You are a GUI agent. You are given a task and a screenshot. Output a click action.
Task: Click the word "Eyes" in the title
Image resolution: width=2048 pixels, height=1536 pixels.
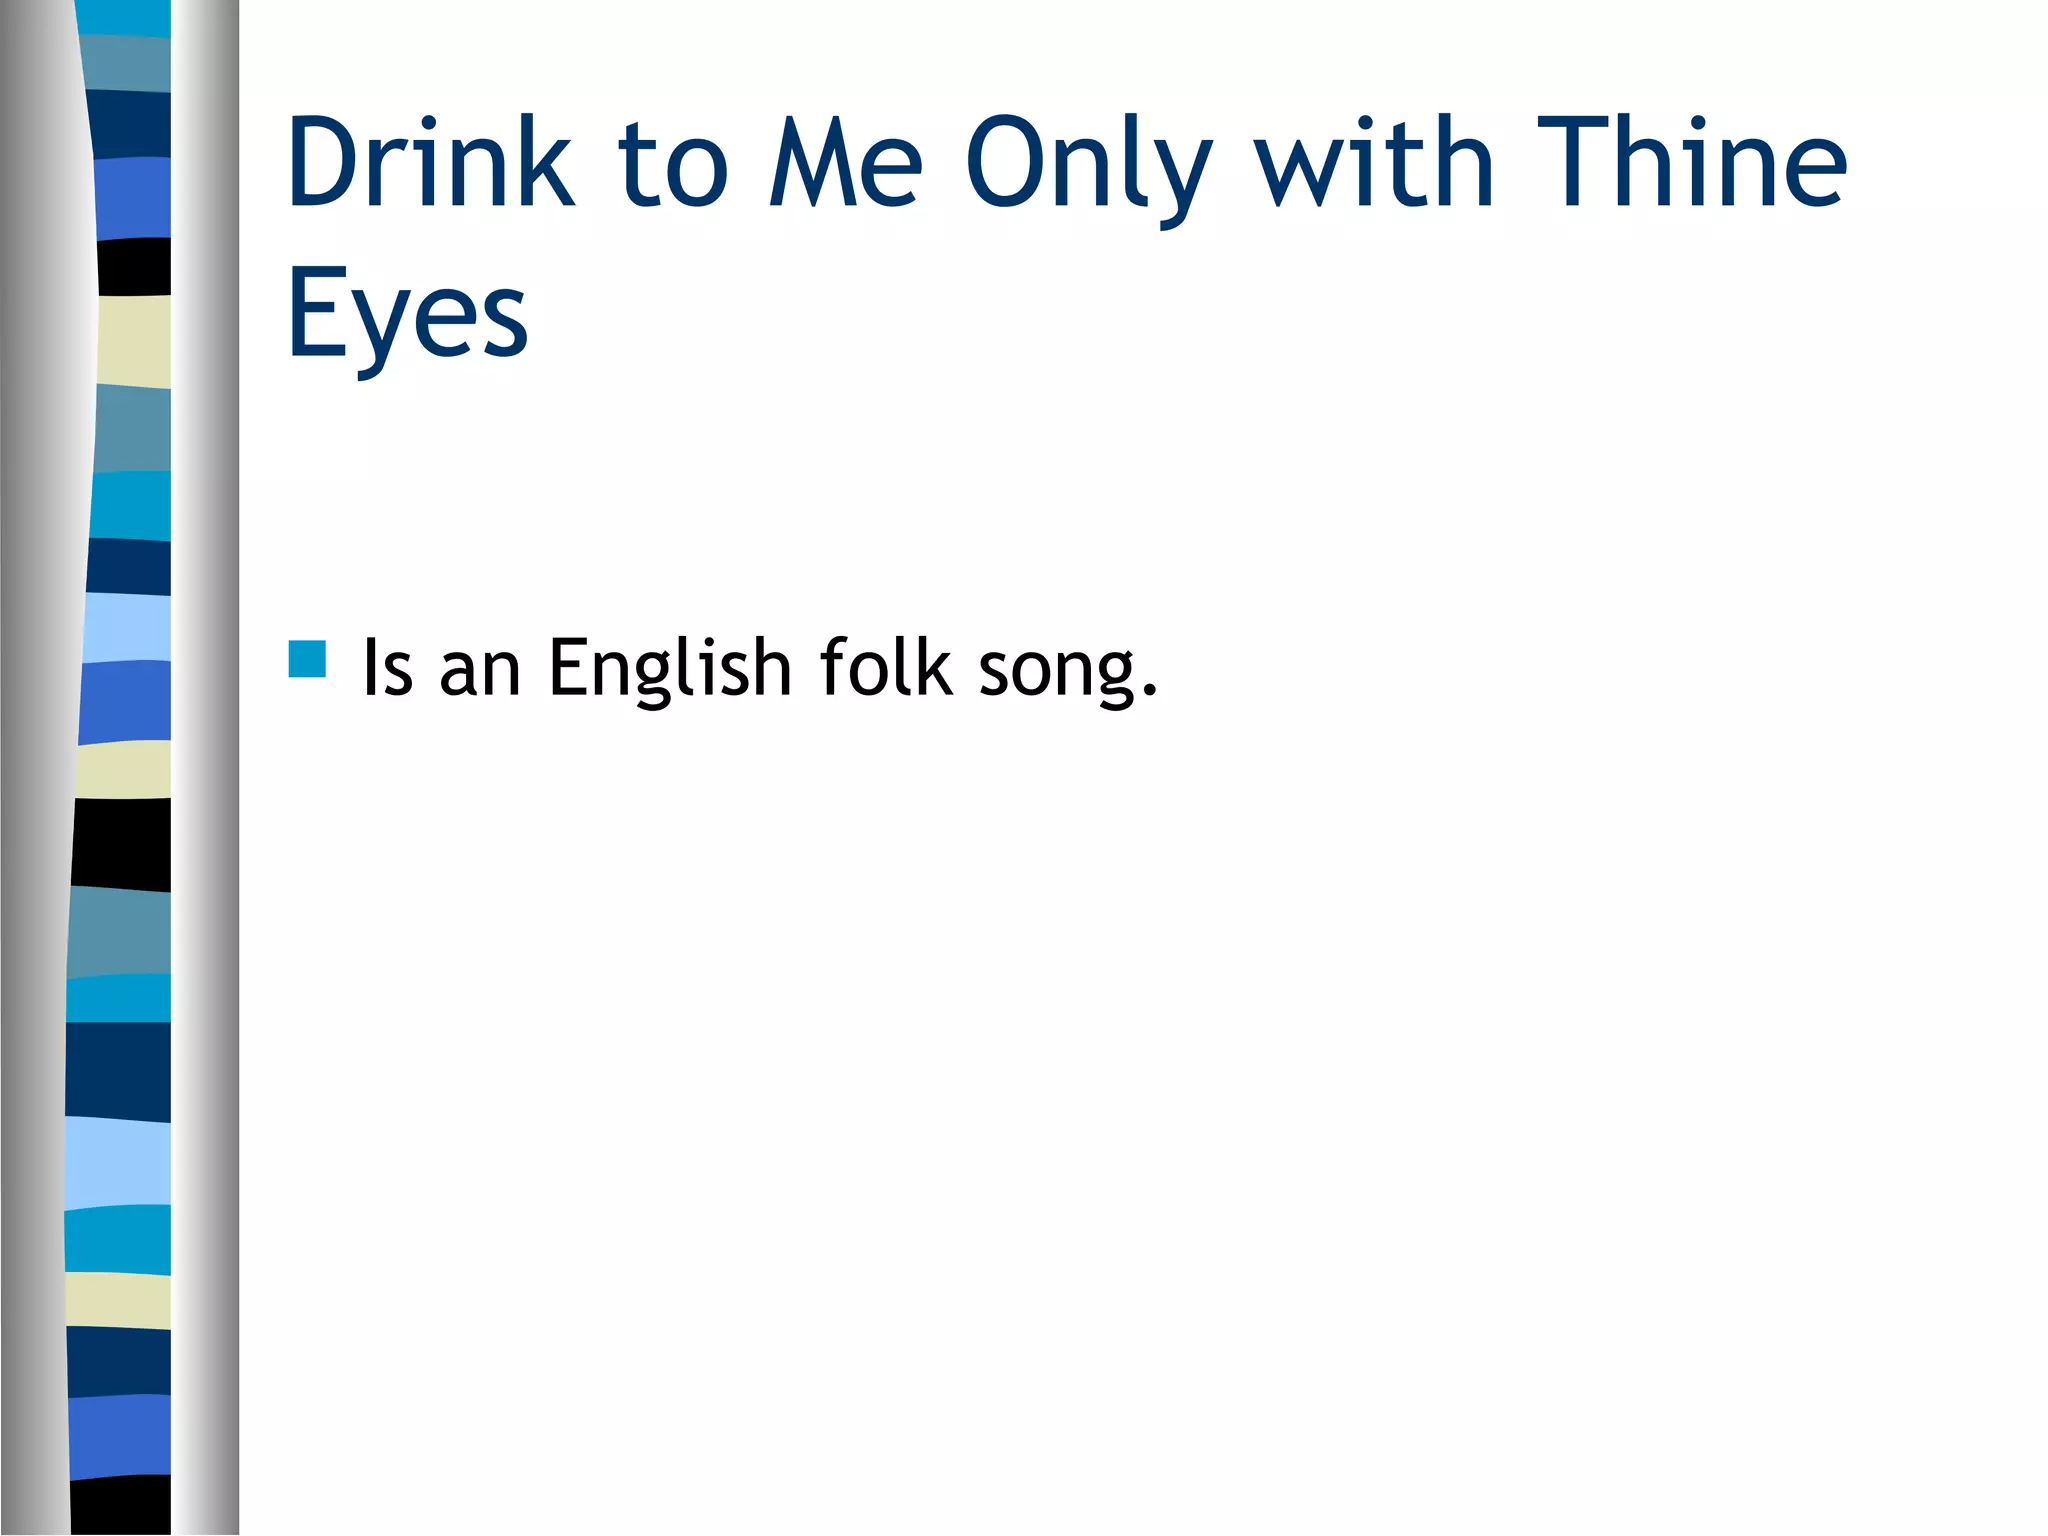407,313
